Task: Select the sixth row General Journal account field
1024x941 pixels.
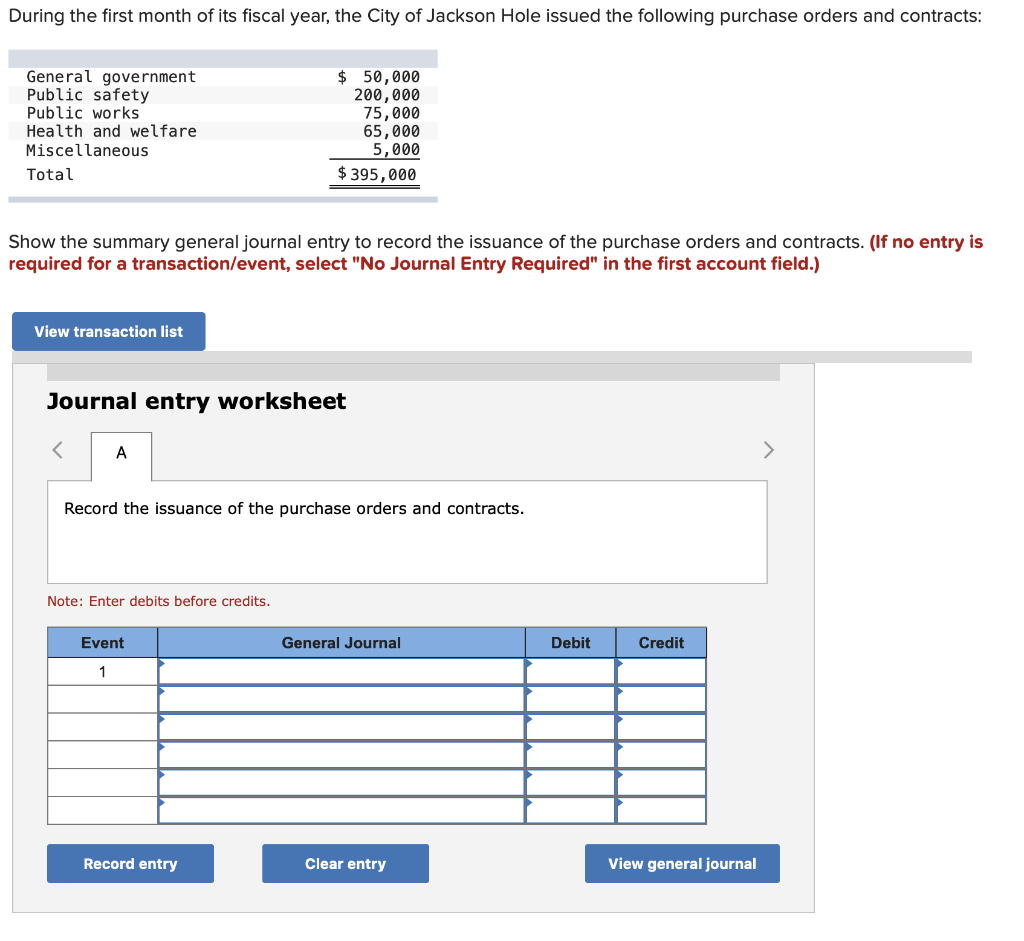Action: click(x=342, y=810)
